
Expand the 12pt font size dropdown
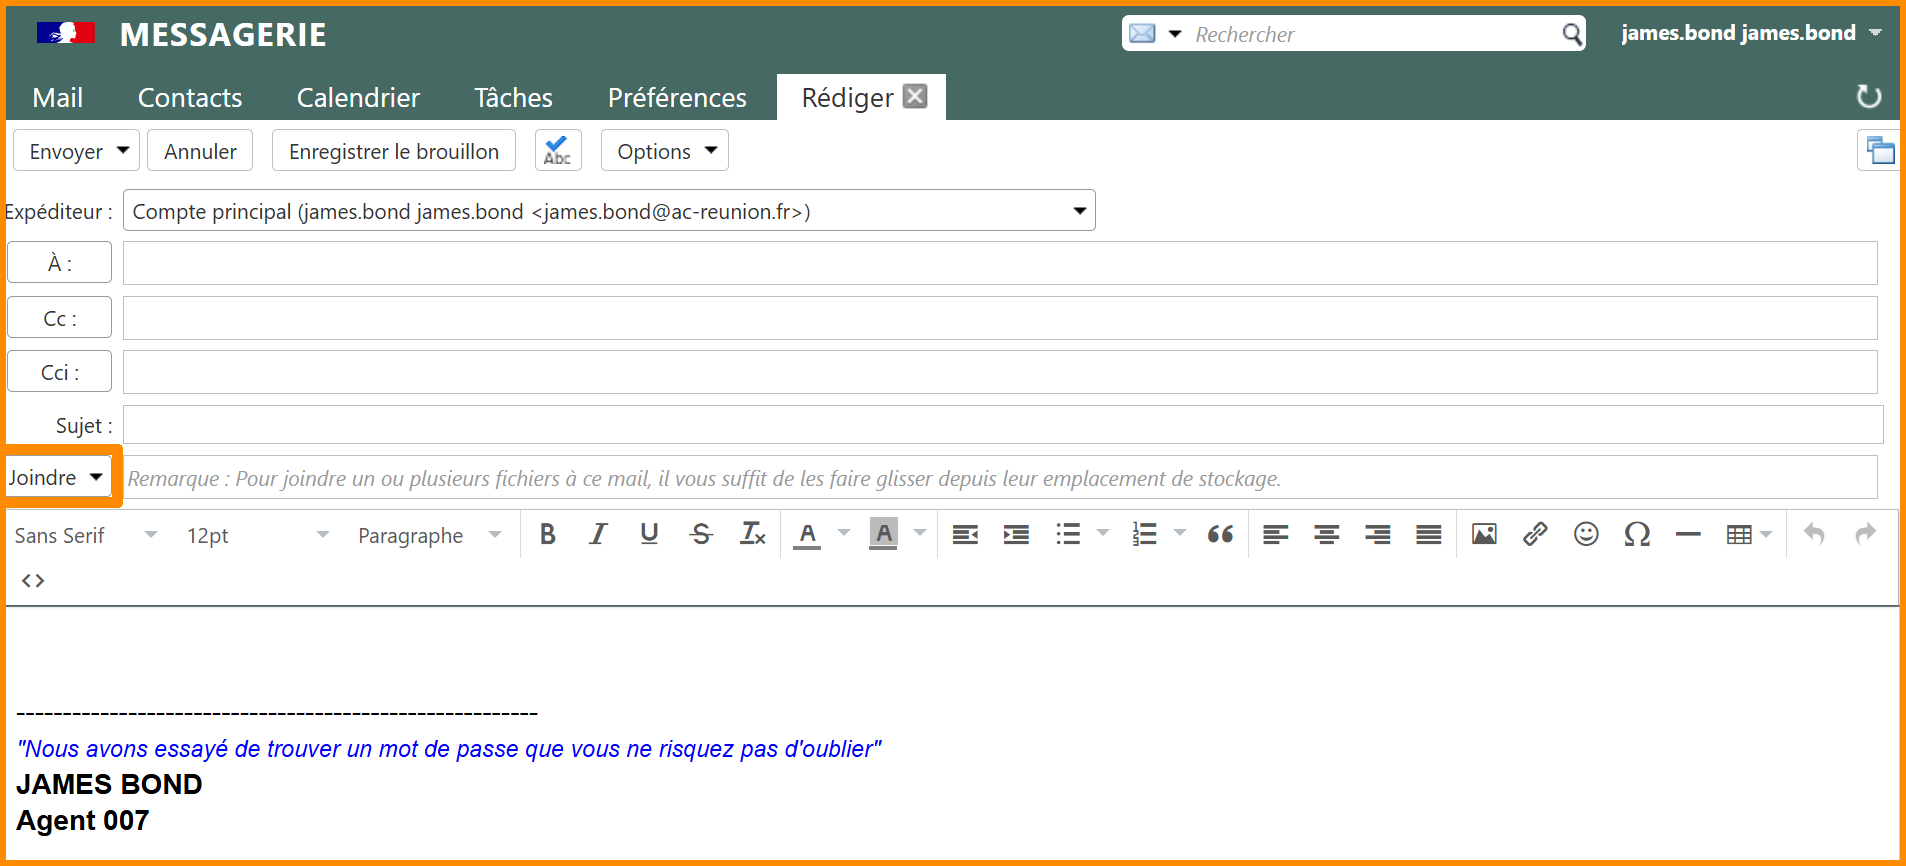click(257, 536)
